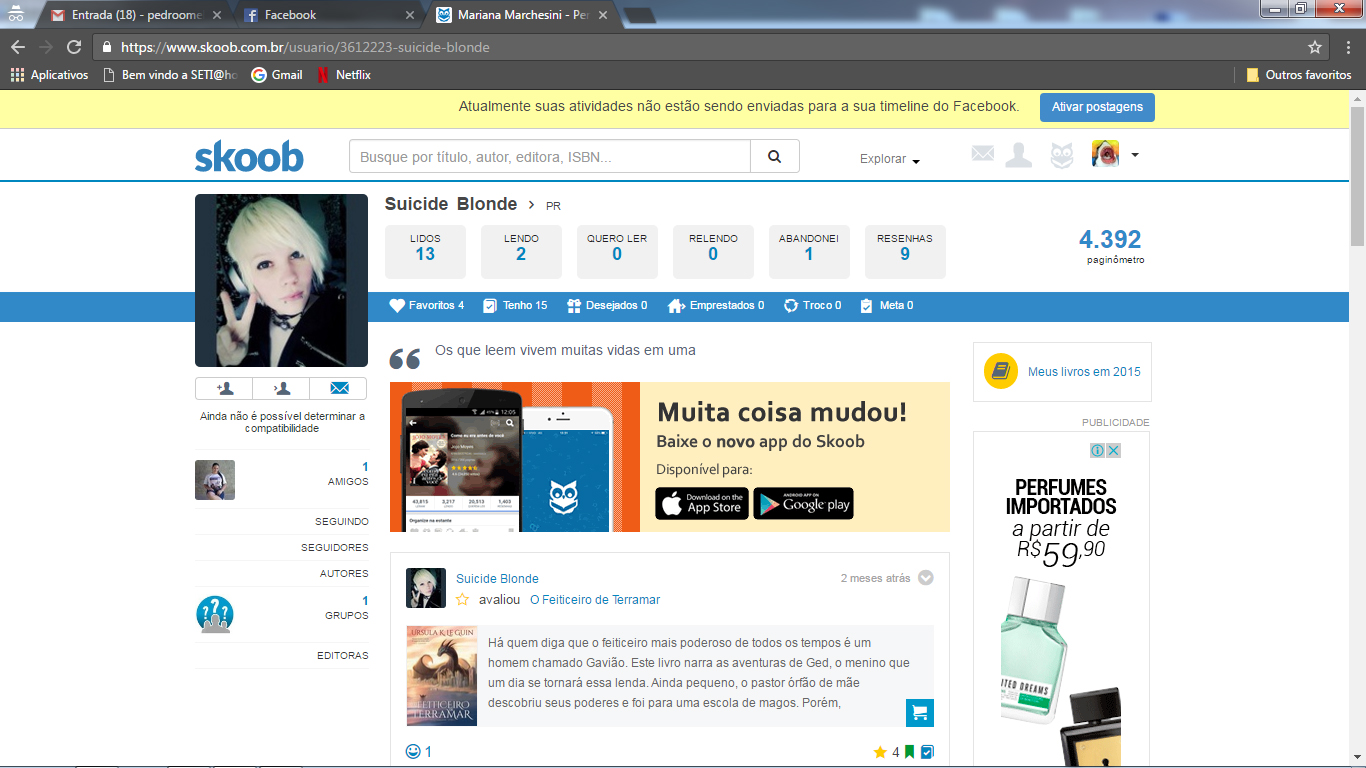Open the Meta 0 clipboard item

[x=886, y=305]
